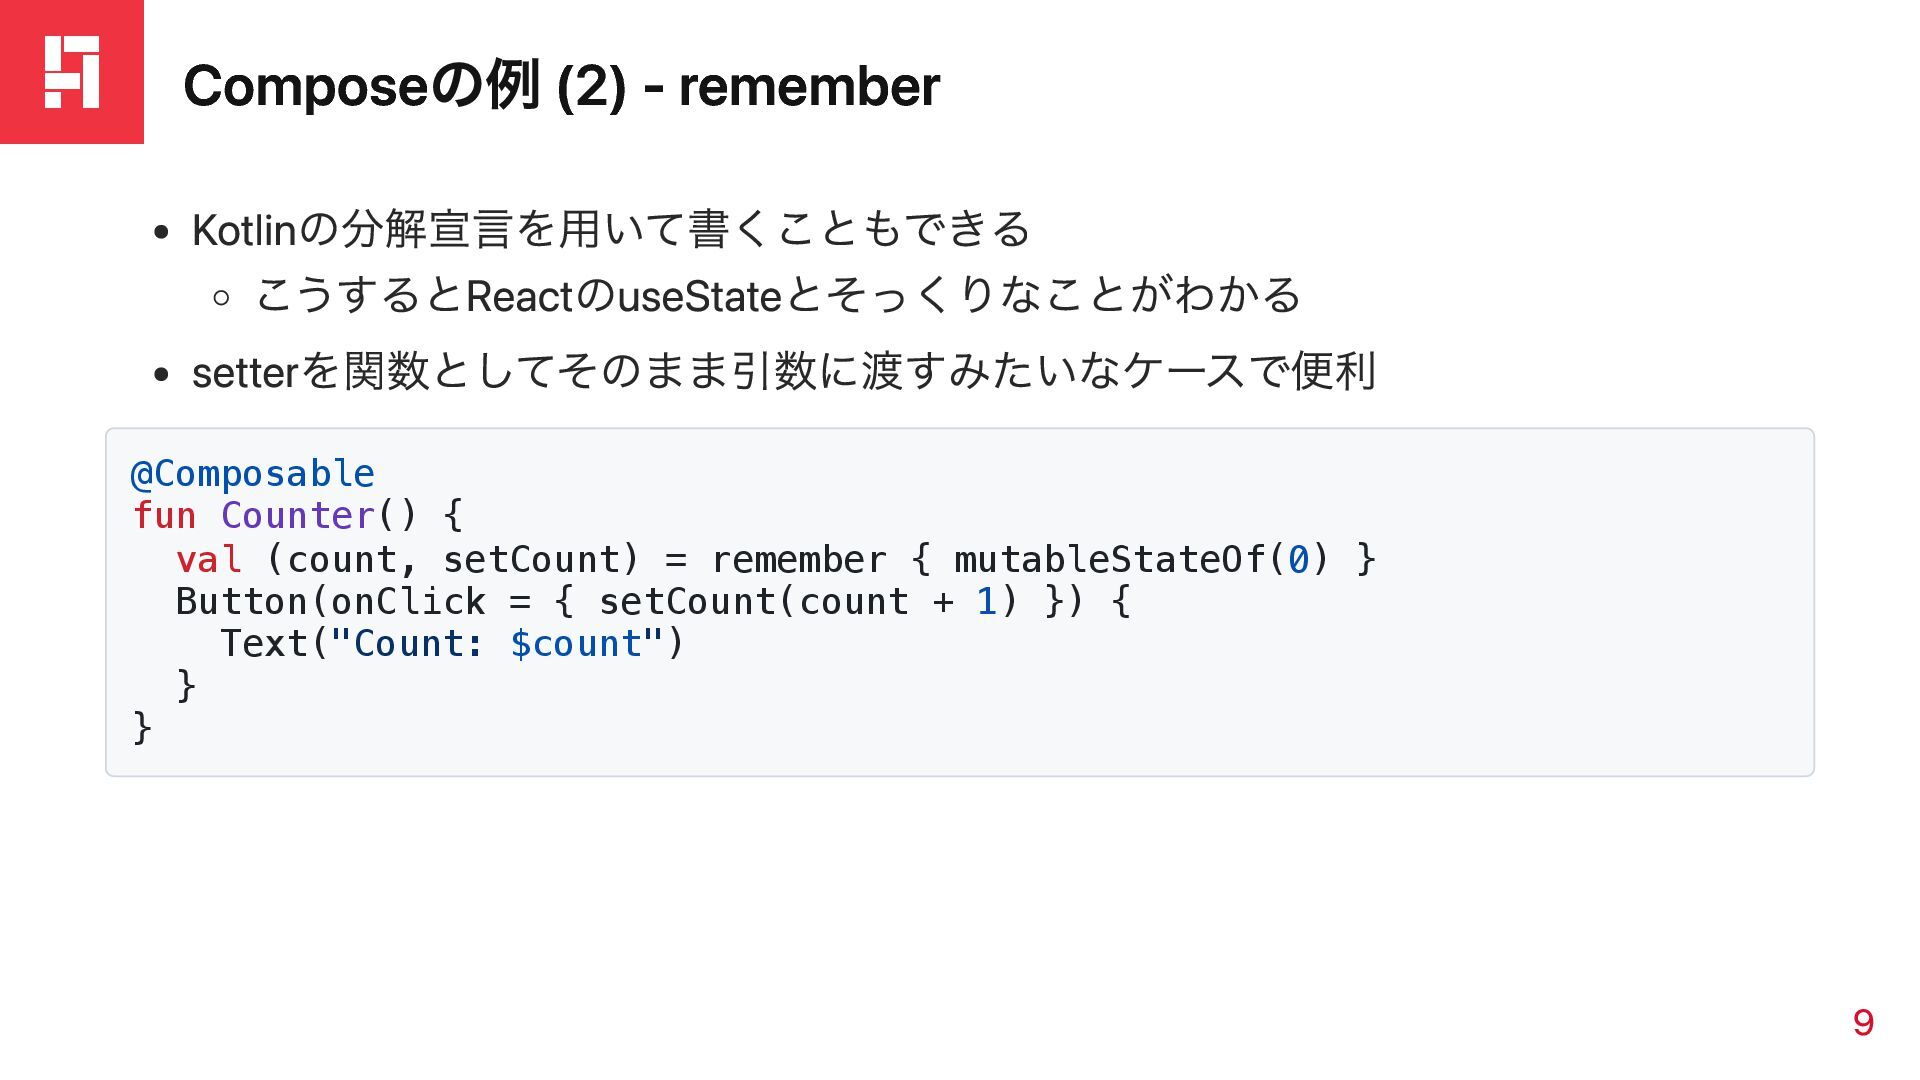The width and height of the screenshot is (1920, 1080).
Task: Click the bullet text starting with "setterを関数"
Action: (x=783, y=372)
